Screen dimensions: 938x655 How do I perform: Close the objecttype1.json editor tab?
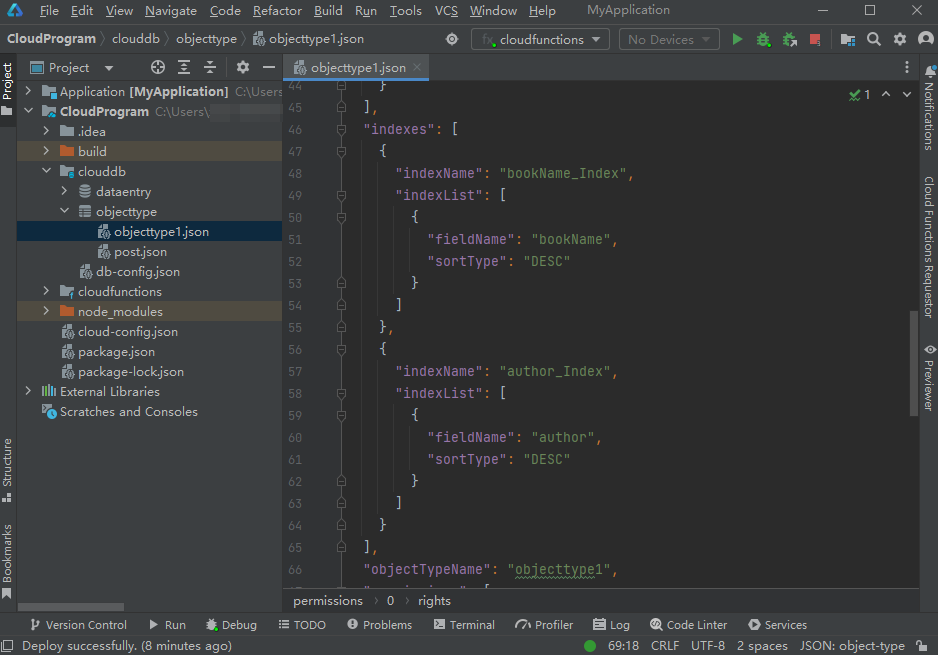click(x=417, y=68)
